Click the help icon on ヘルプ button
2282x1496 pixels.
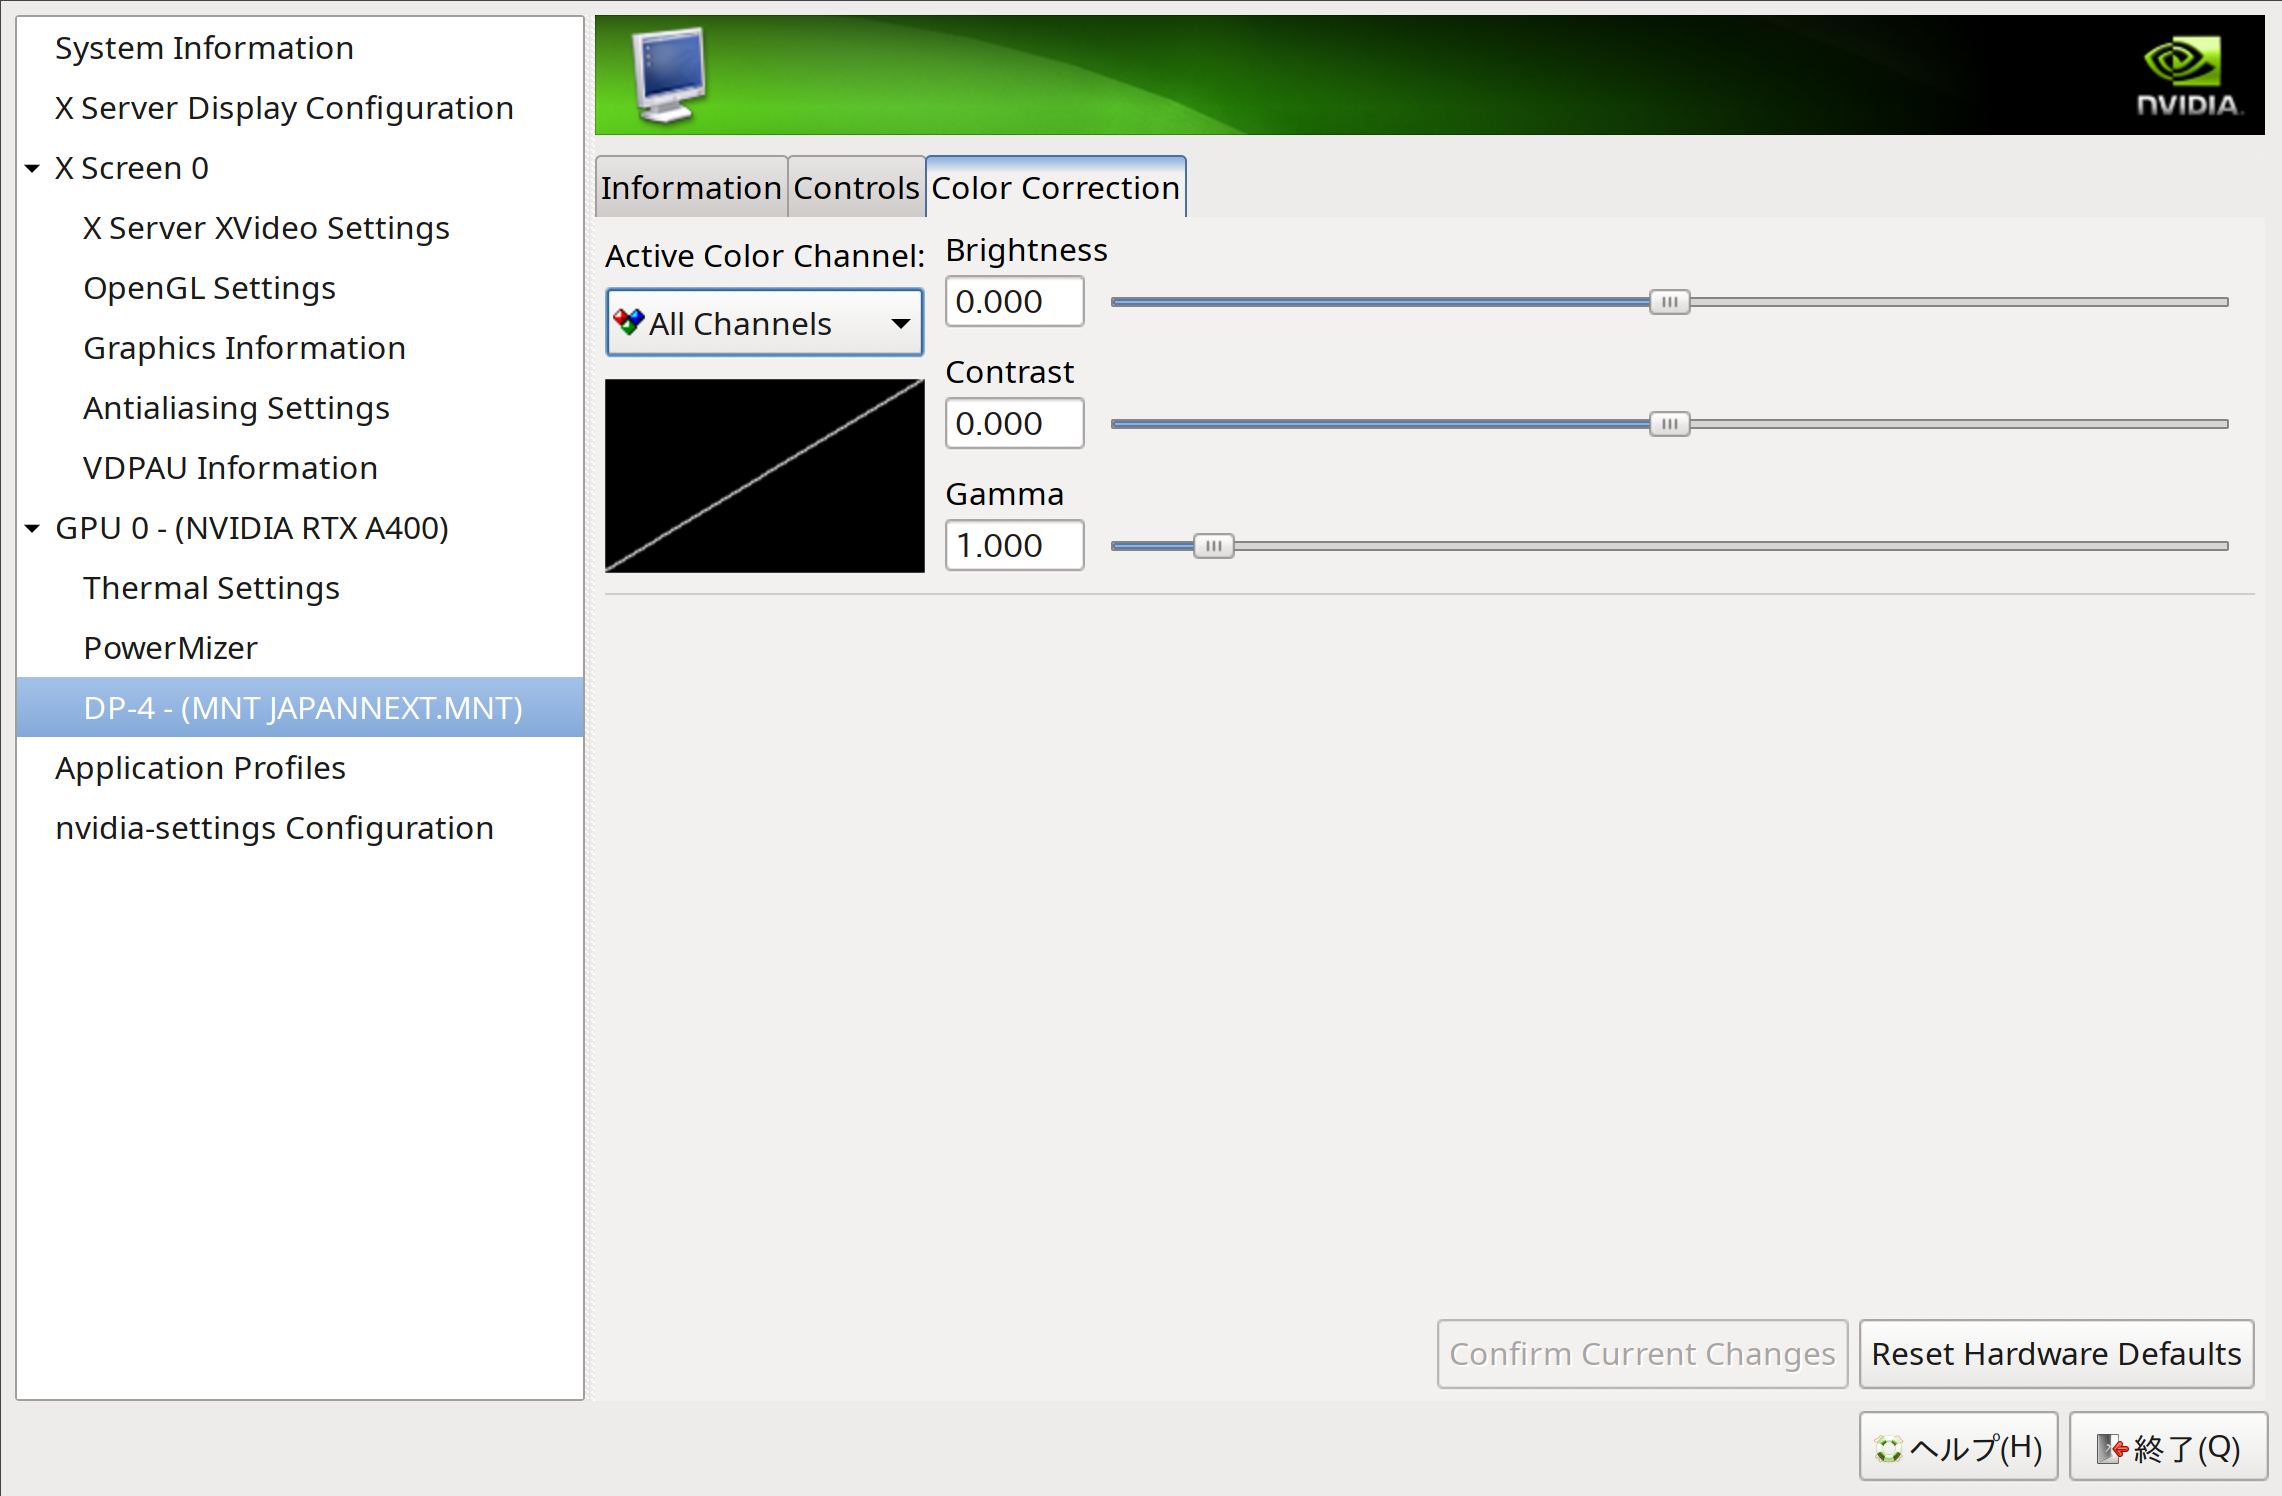(1888, 1448)
